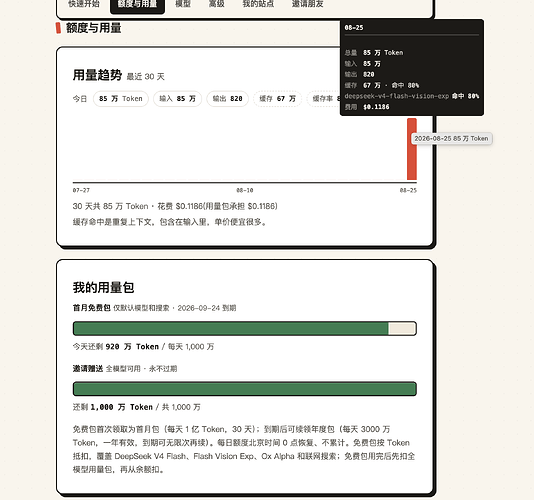
Task: Click the 85 万 Token chip beside 今日
Action: pos(121,99)
